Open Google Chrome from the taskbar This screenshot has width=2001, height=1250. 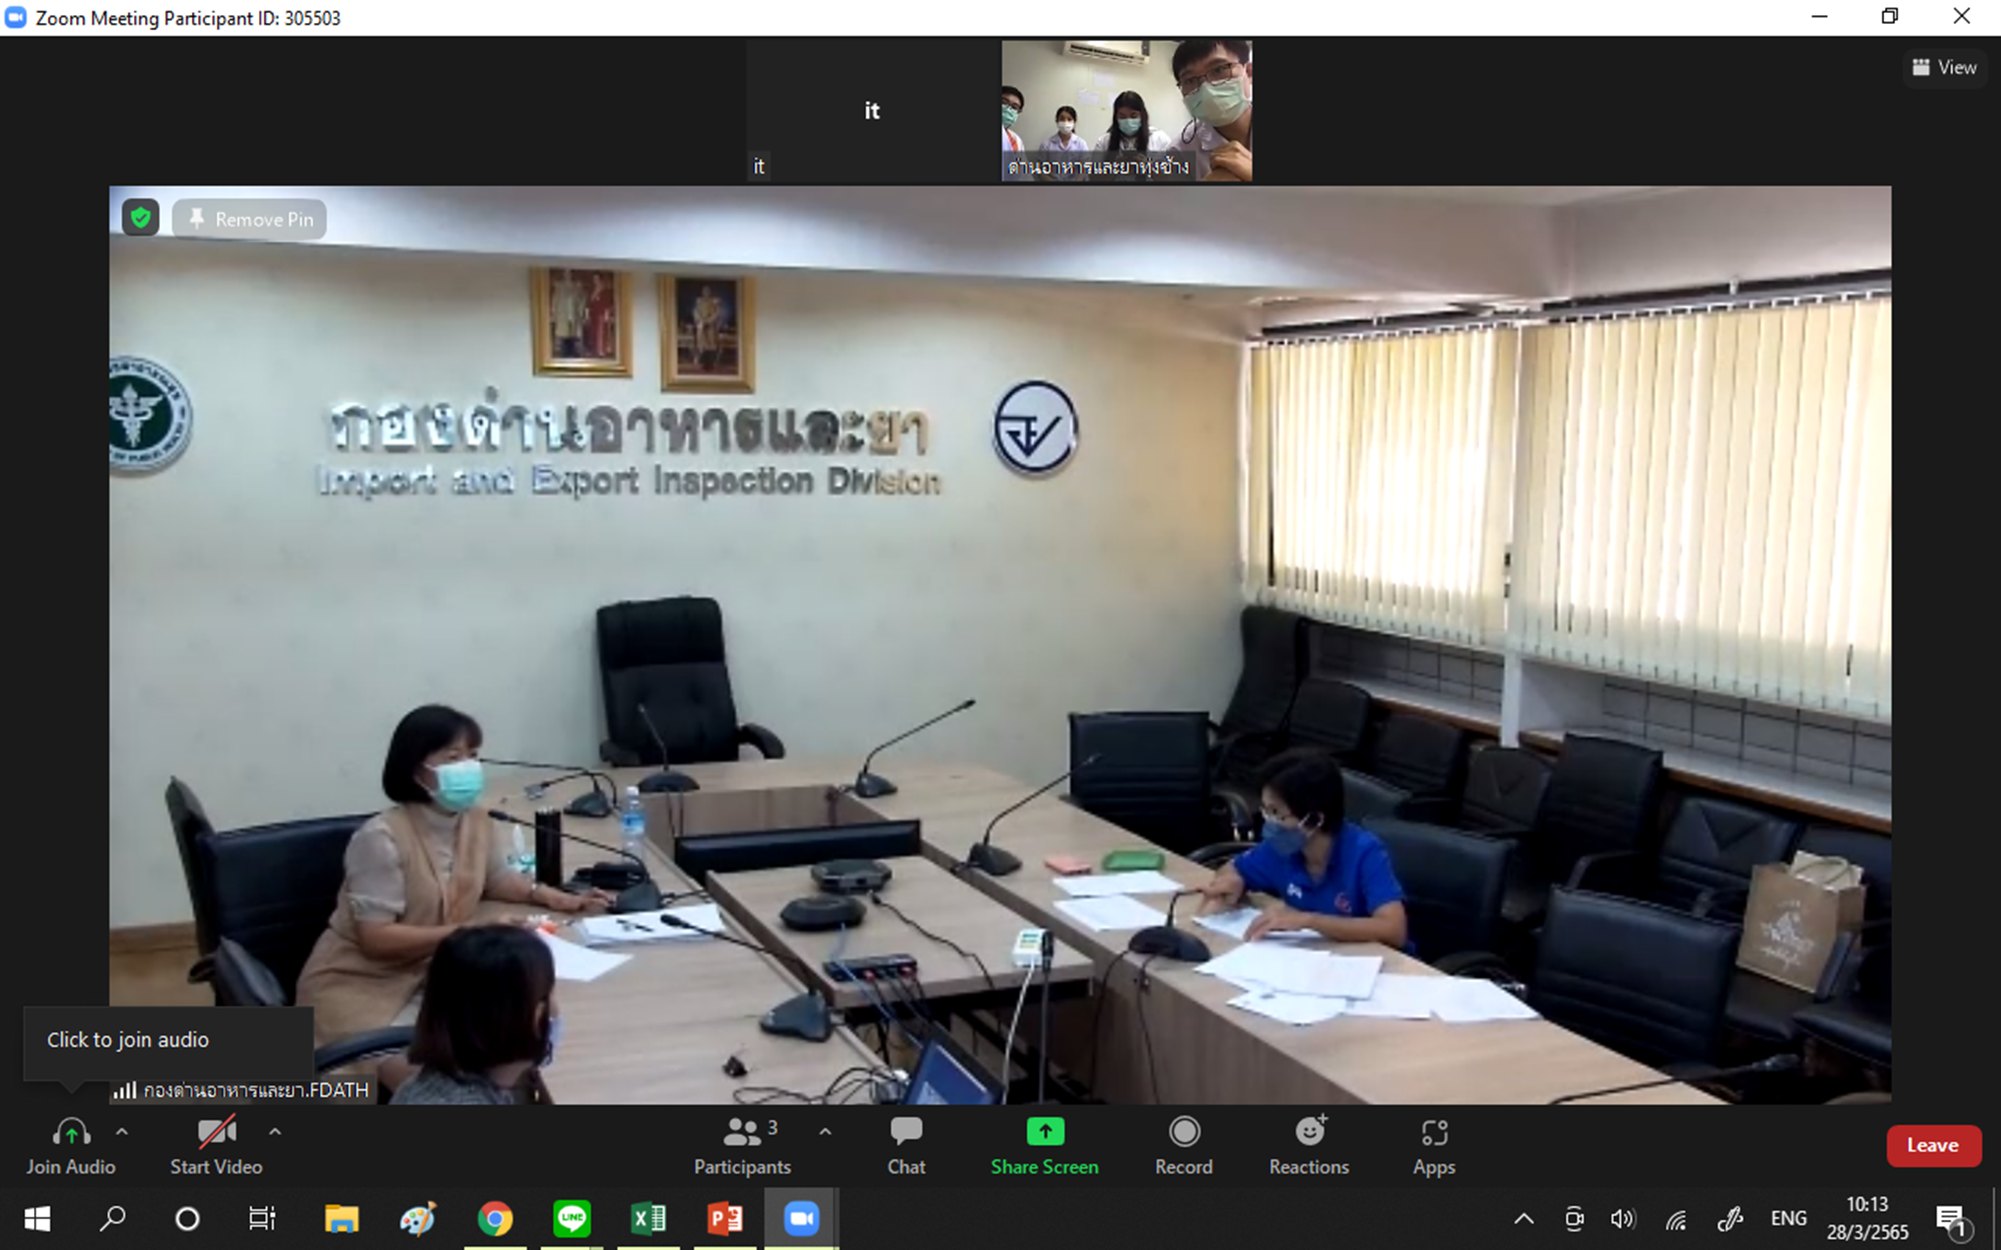[495, 1219]
